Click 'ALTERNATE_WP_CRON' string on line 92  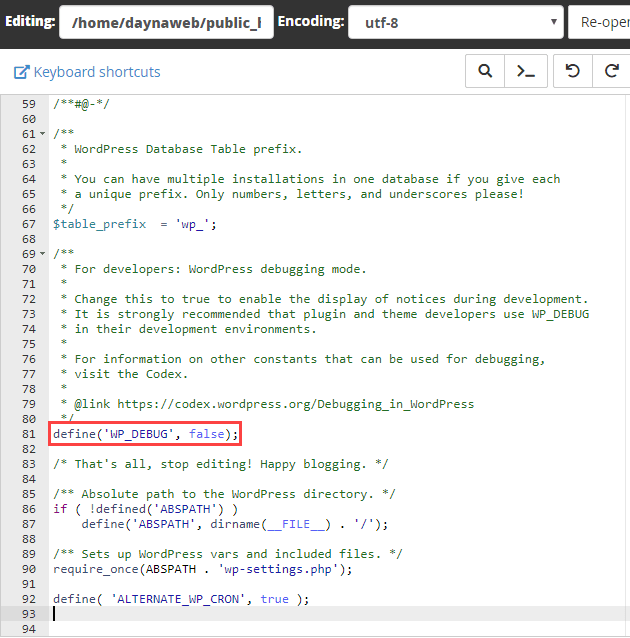(x=178, y=599)
